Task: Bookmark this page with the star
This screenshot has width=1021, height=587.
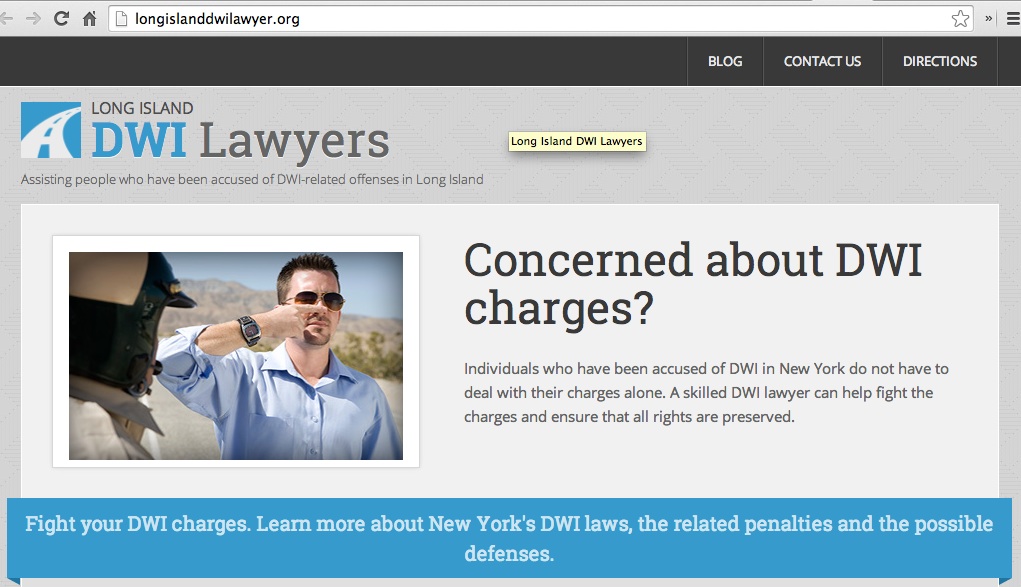Action: pos(960,19)
